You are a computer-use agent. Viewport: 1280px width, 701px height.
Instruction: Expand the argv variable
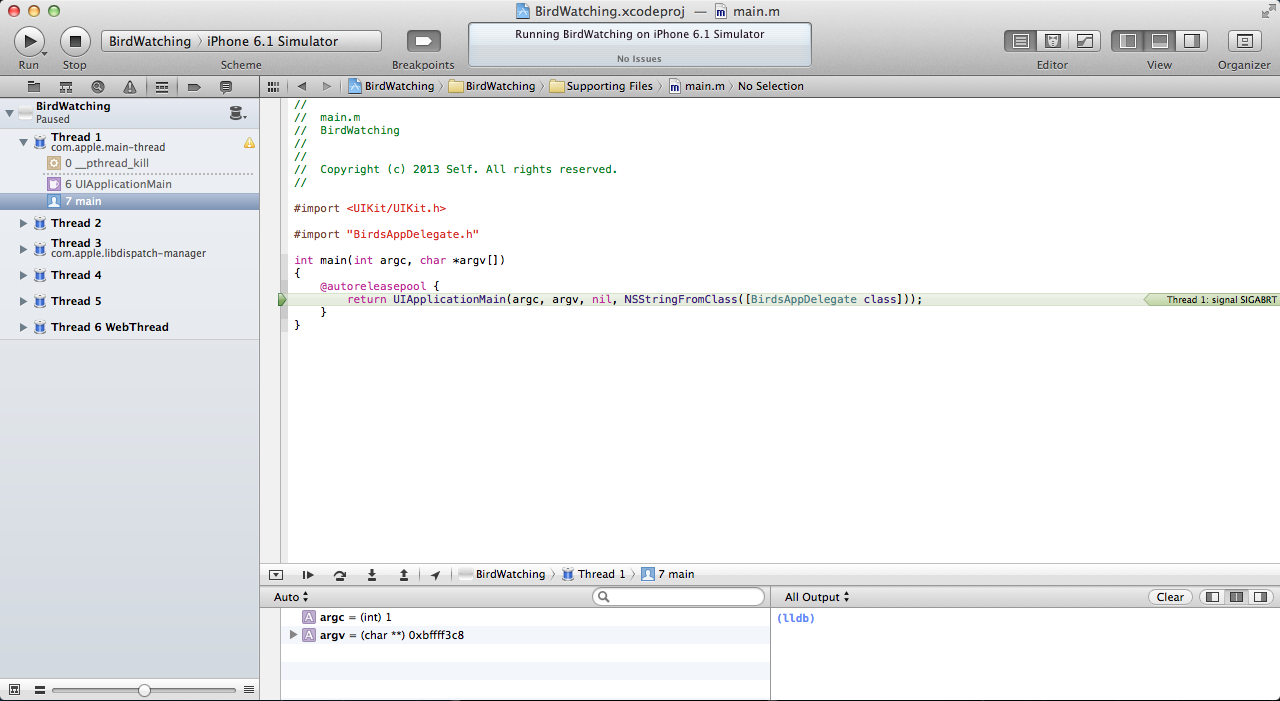(293, 635)
